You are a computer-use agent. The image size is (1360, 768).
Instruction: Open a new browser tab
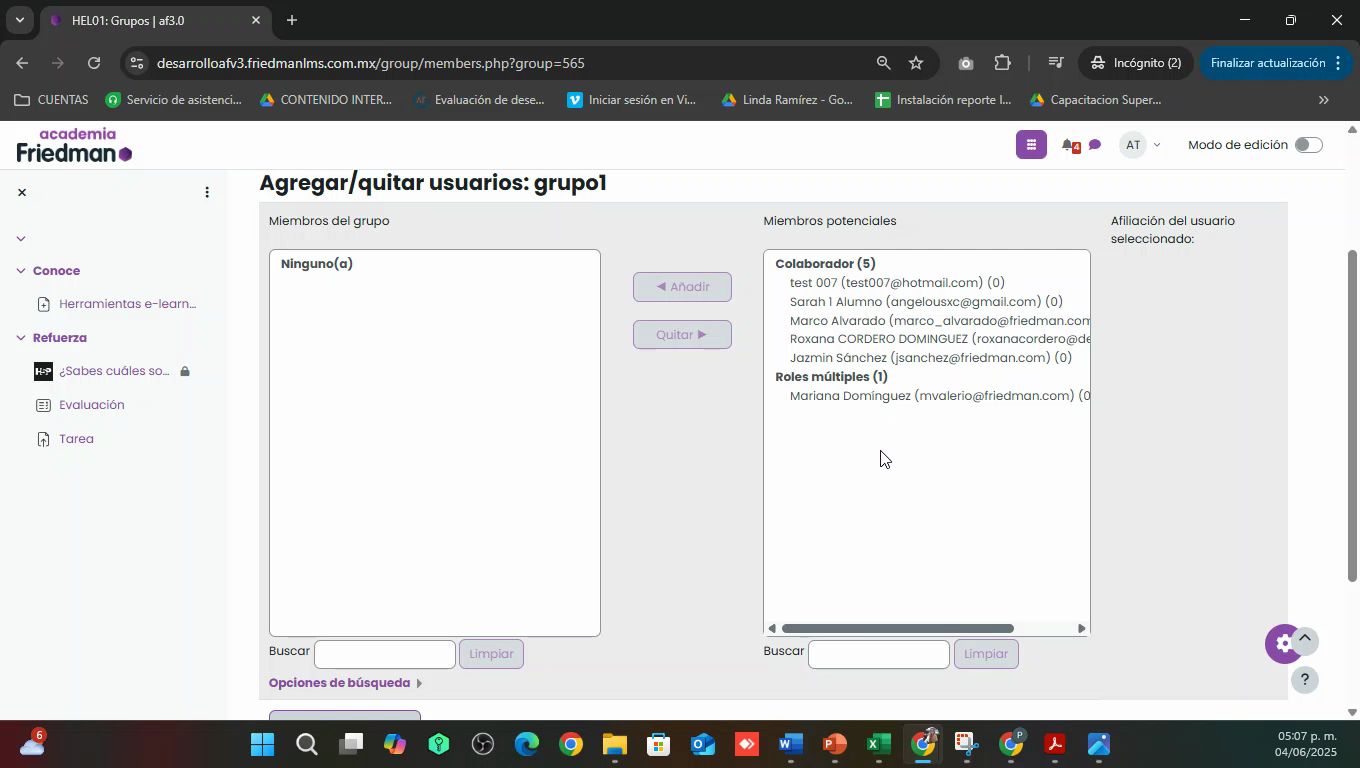pyautogui.click(x=291, y=20)
